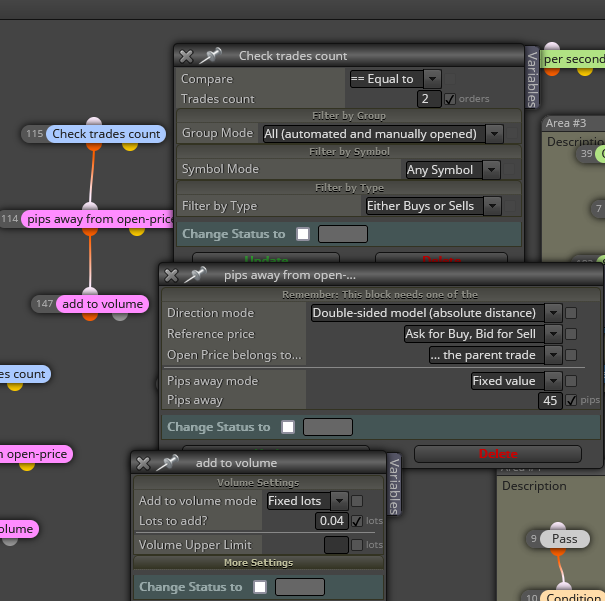This screenshot has width=605, height=601.
Task: Toggle the Pips away pips checkbox
Action: click(571, 400)
